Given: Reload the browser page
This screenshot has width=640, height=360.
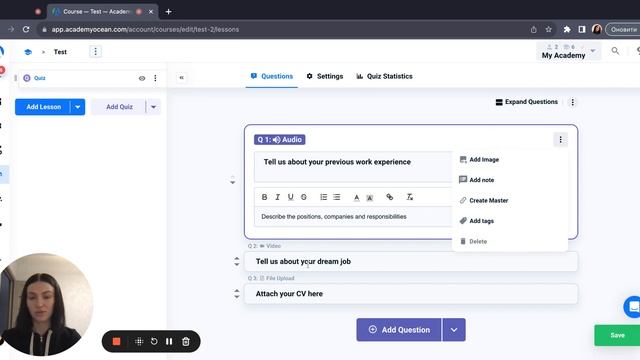Looking at the screenshot, I should point(26,29).
